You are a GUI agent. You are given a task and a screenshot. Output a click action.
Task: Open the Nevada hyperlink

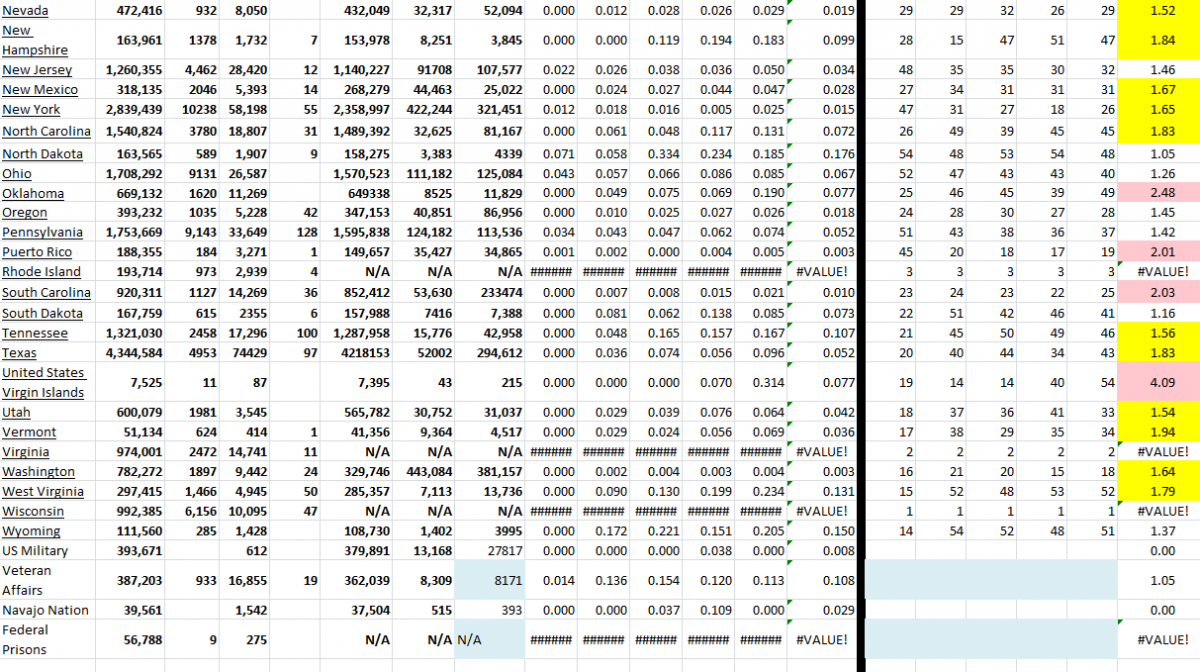tap(24, 11)
